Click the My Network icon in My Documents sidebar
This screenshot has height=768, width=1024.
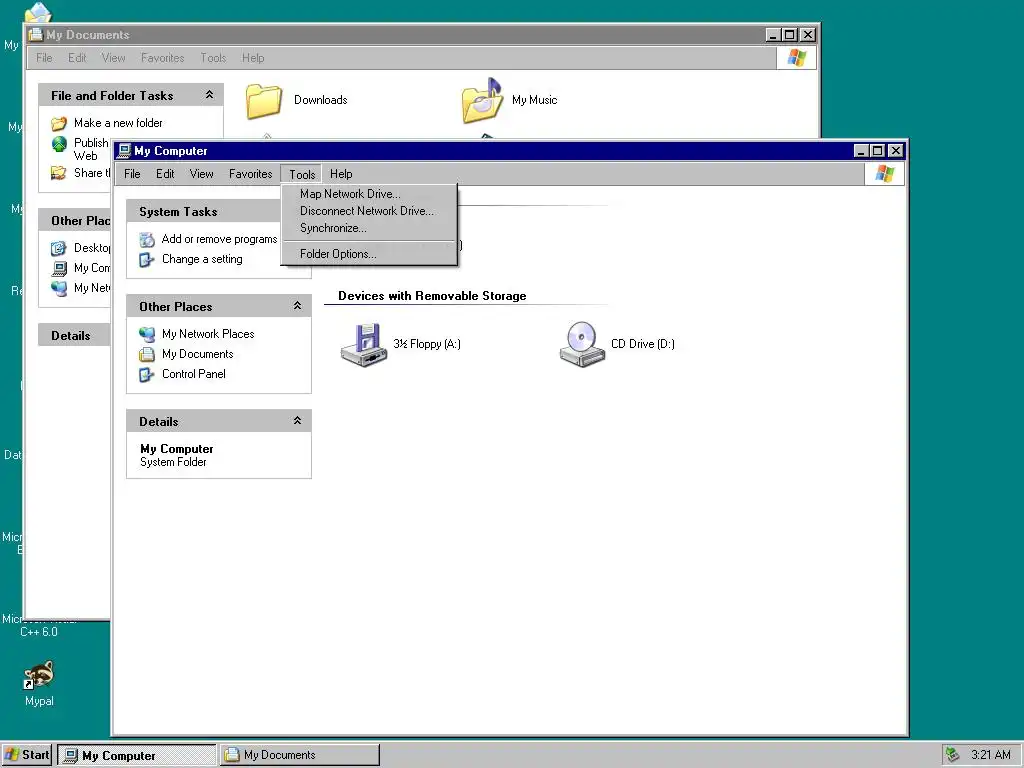(x=59, y=288)
